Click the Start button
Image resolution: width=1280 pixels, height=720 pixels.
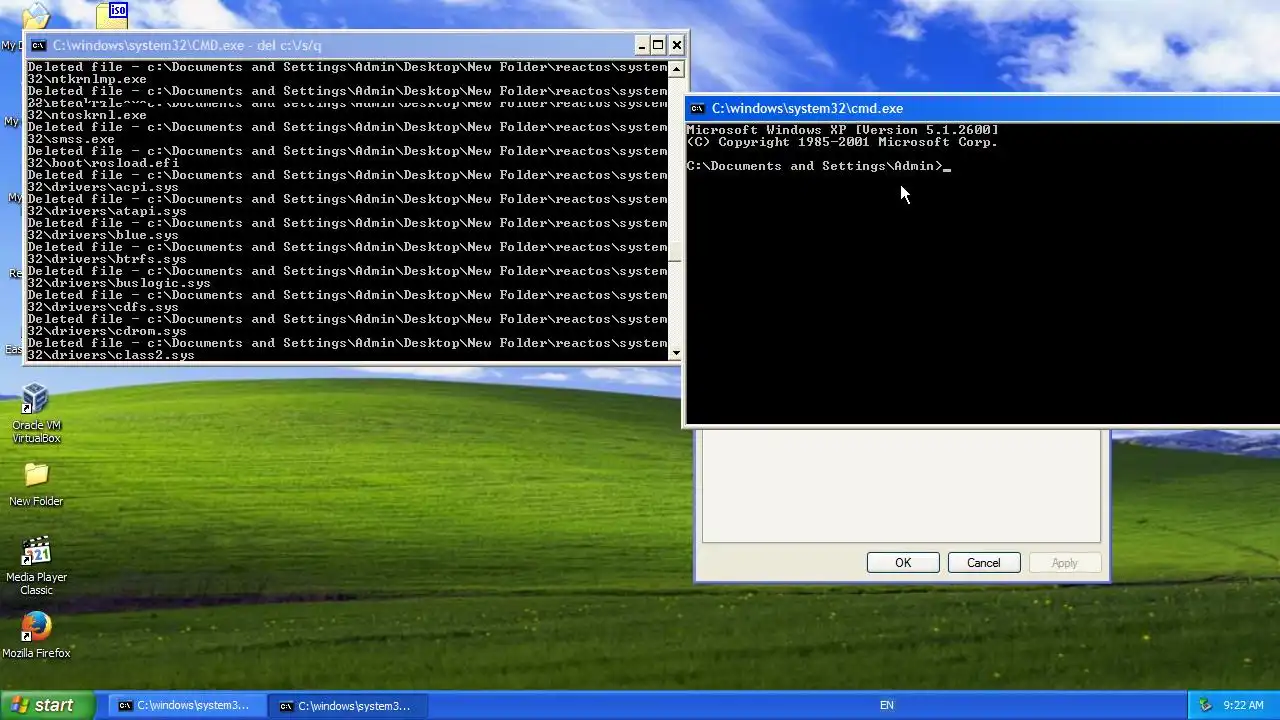point(47,705)
